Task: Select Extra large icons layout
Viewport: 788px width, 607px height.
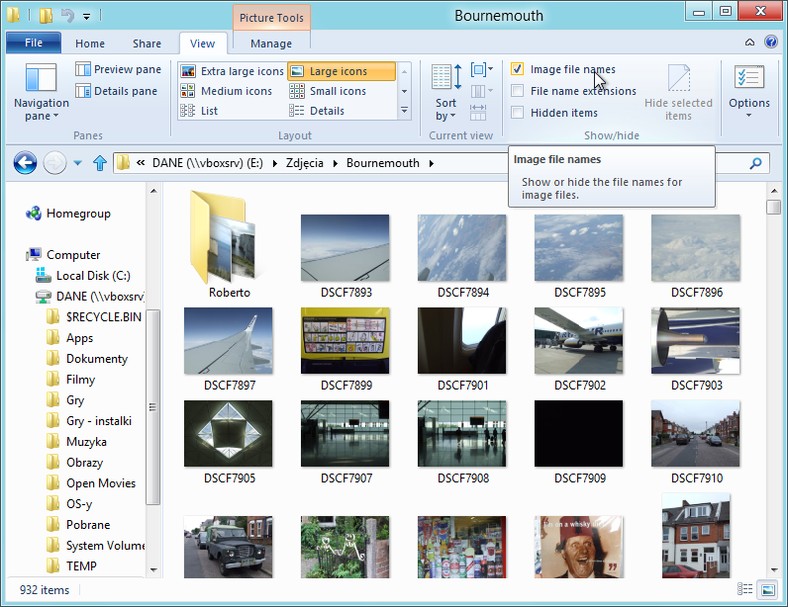Action: point(232,71)
